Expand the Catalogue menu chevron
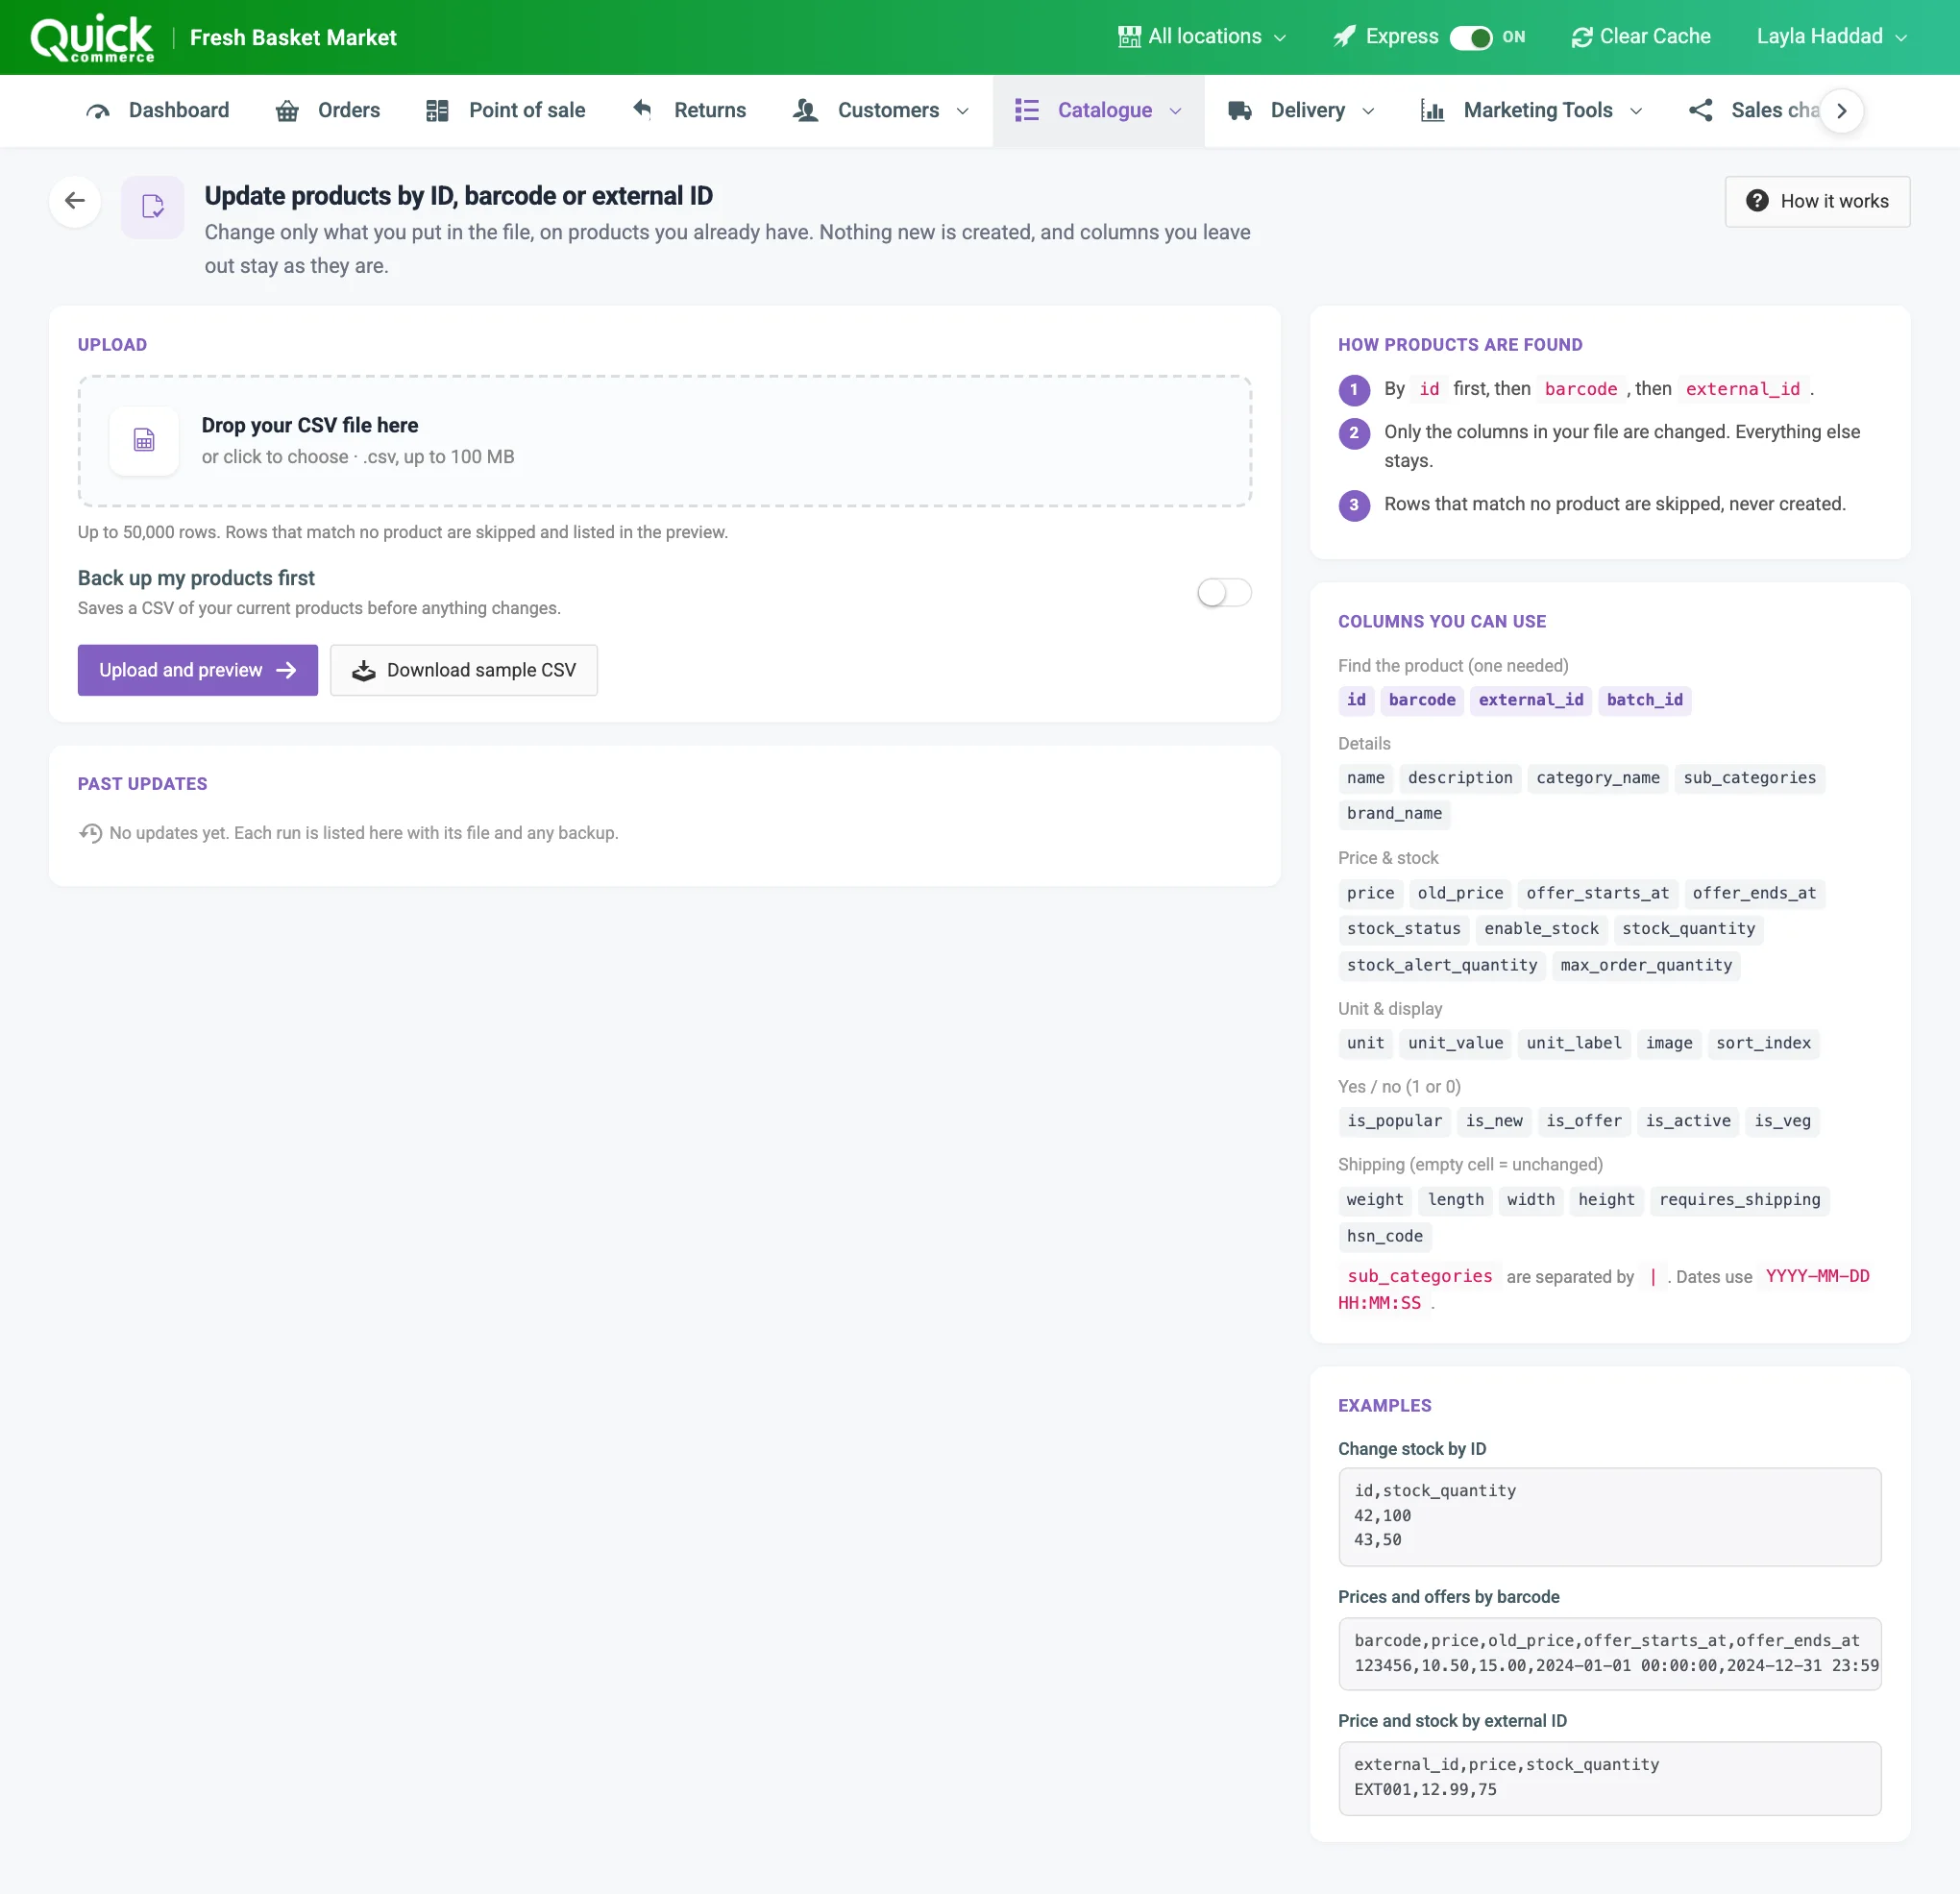The height and width of the screenshot is (1894, 1960). (x=1175, y=111)
